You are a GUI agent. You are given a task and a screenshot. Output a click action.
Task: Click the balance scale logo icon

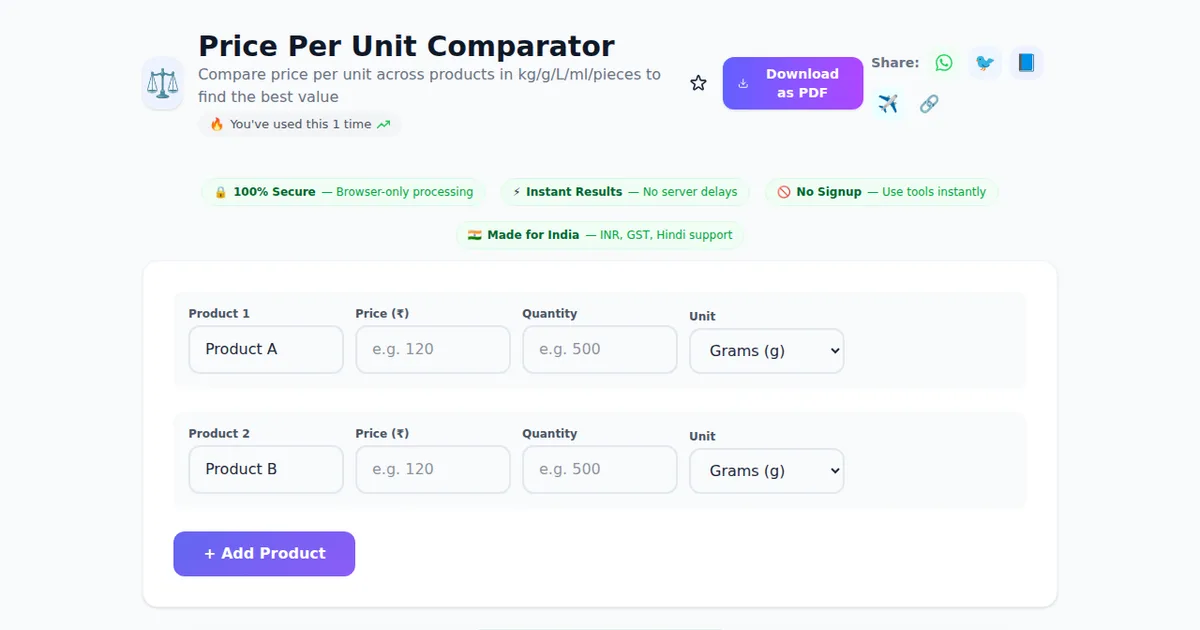tap(162, 83)
